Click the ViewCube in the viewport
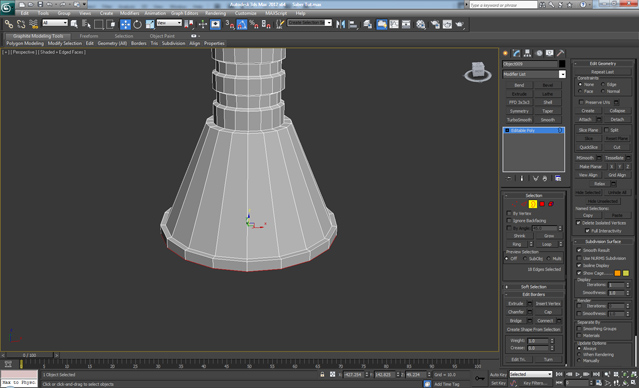 (x=478, y=71)
